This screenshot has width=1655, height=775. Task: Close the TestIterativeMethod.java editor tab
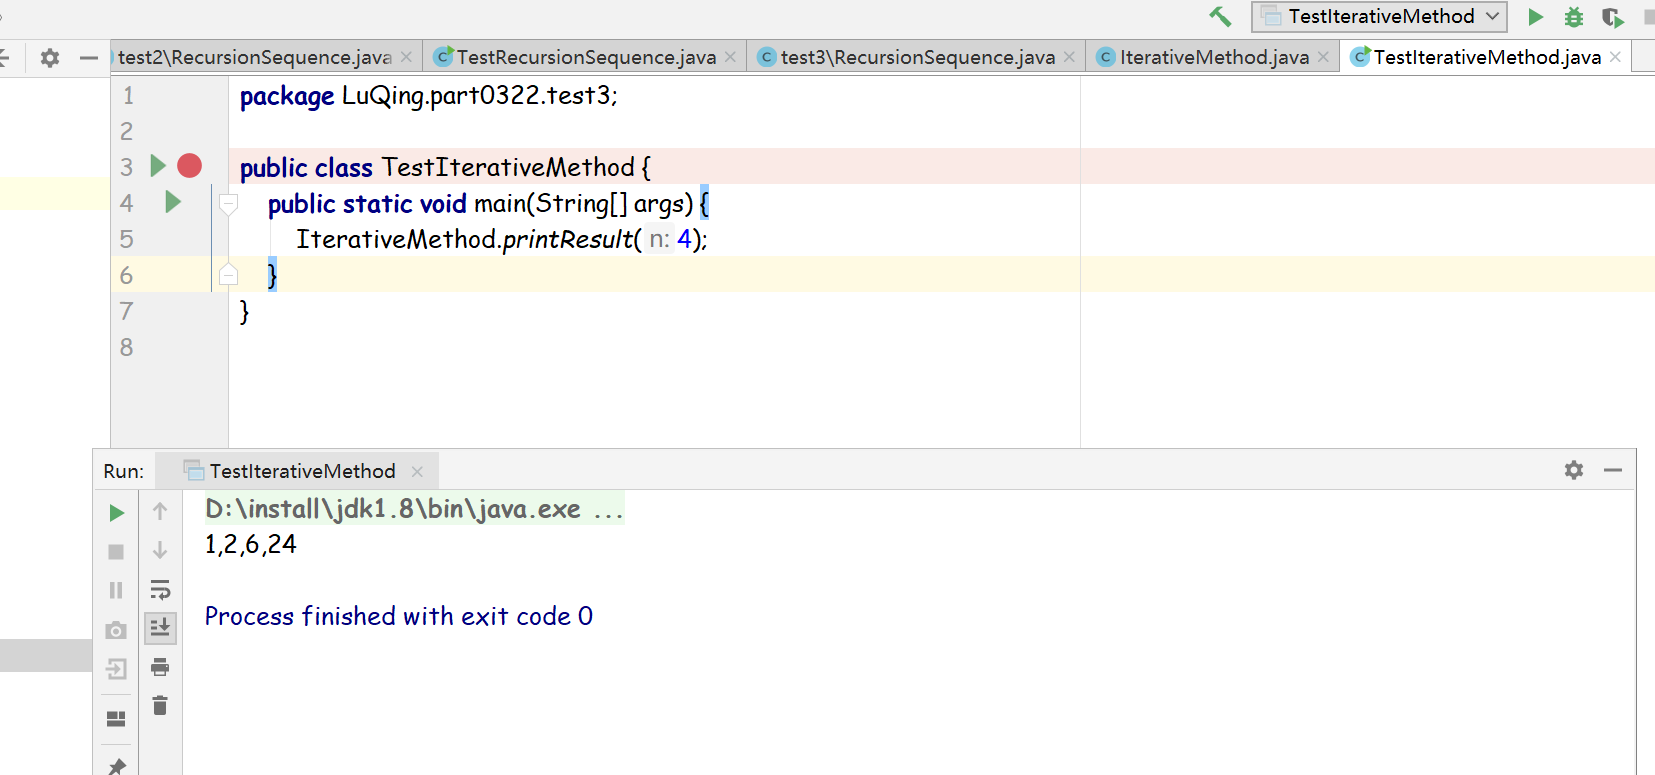tap(1615, 57)
